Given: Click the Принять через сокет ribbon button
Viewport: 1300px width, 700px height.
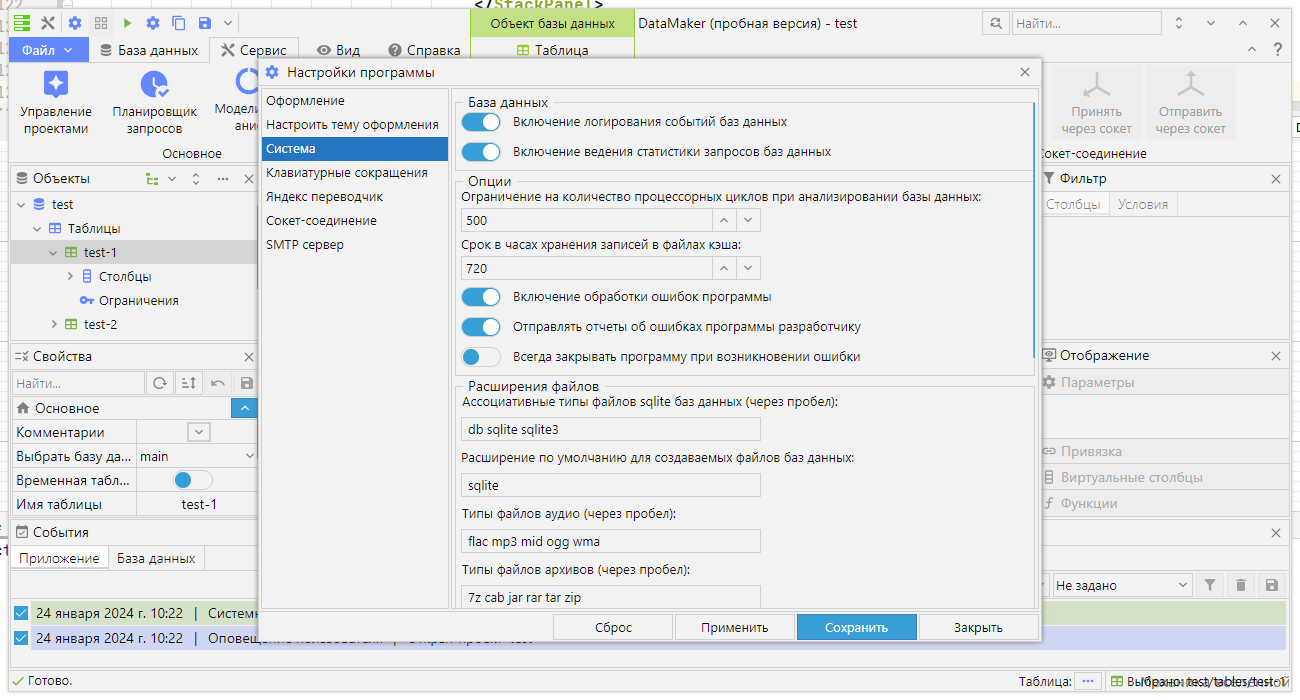Looking at the screenshot, I should pyautogui.click(x=1096, y=103).
